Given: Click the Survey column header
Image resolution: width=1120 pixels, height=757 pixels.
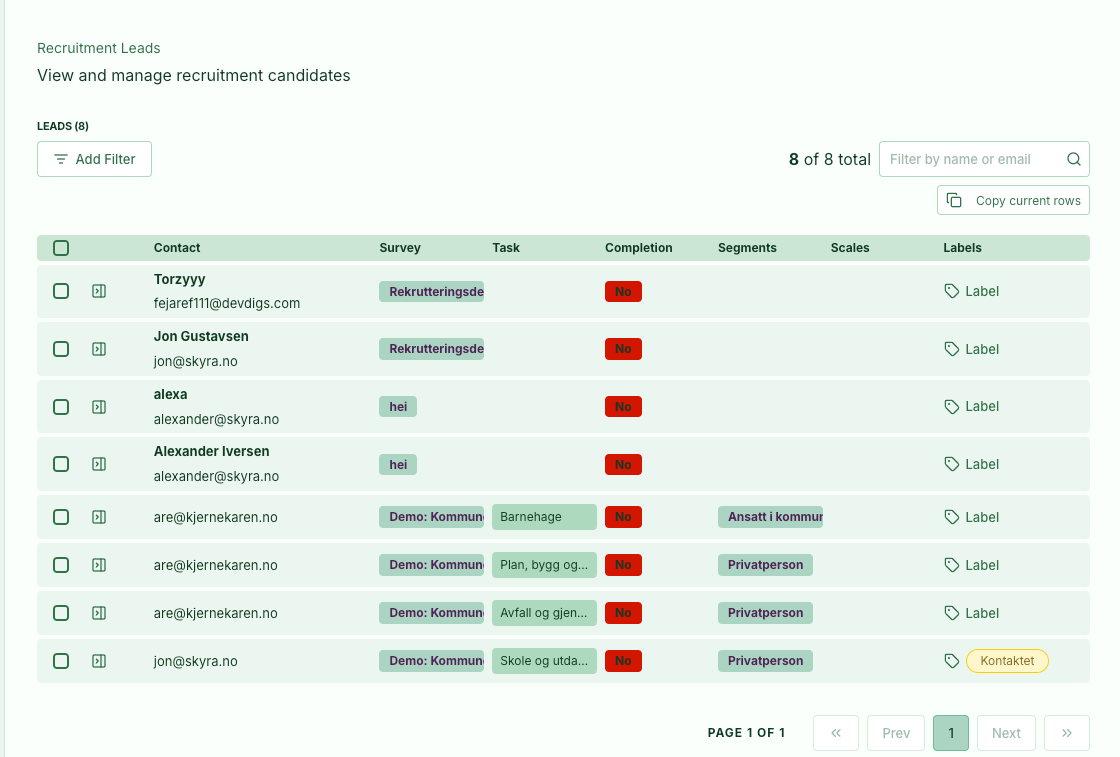Looking at the screenshot, I should [x=400, y=248].
